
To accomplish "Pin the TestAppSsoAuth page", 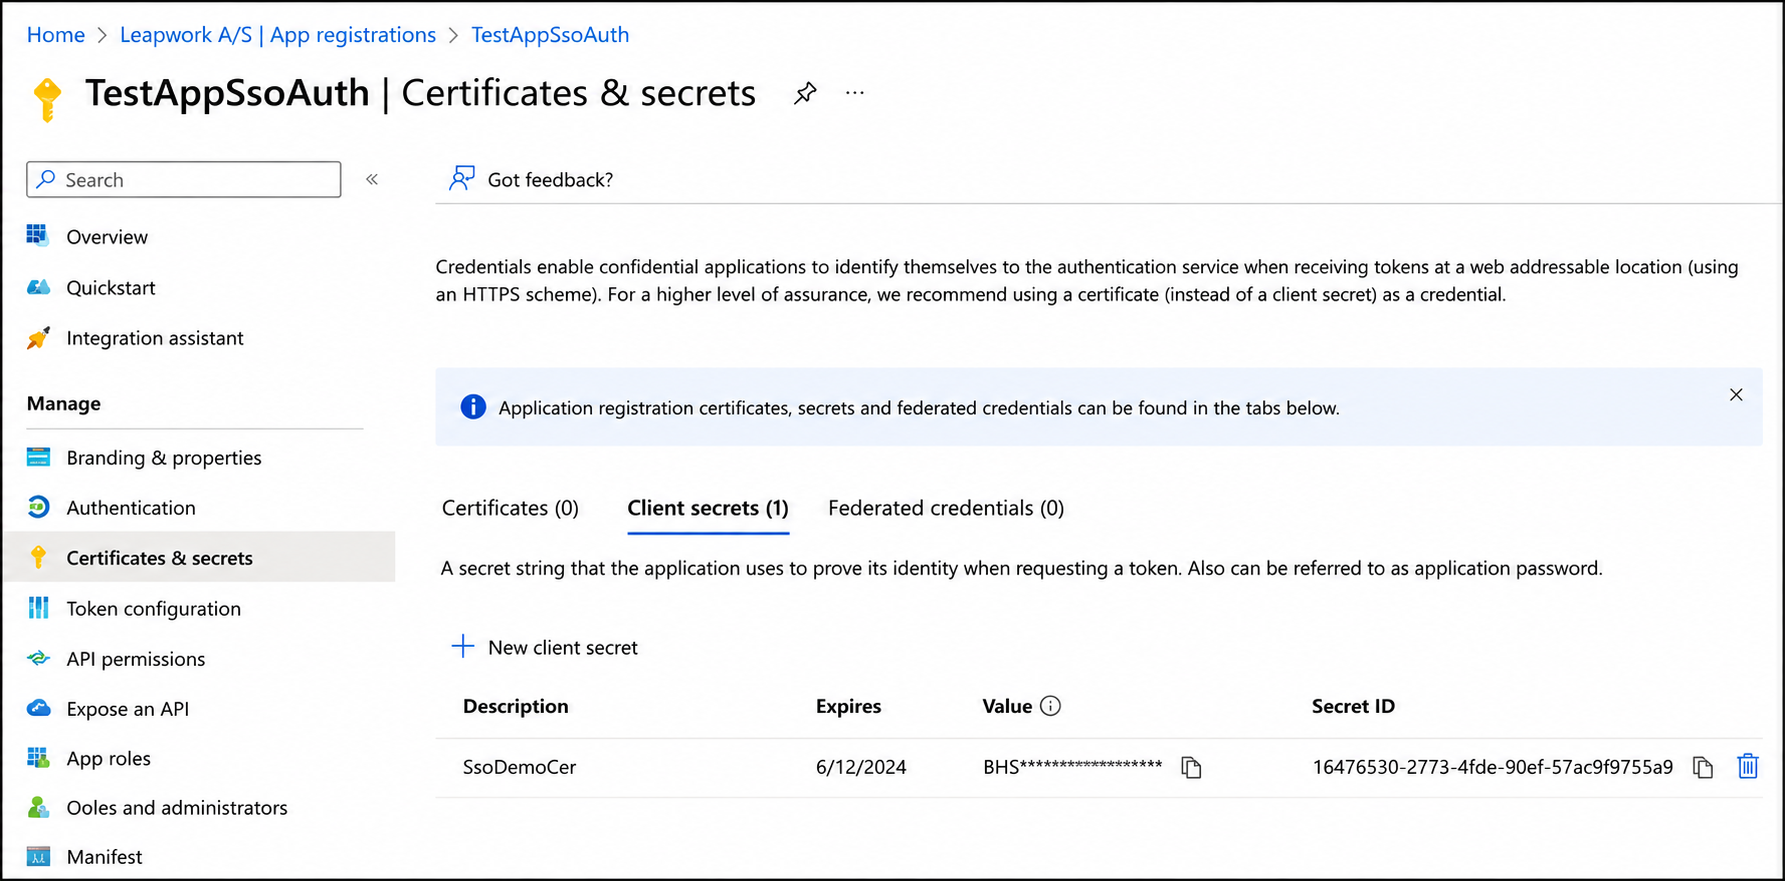I will click(805, 93).
